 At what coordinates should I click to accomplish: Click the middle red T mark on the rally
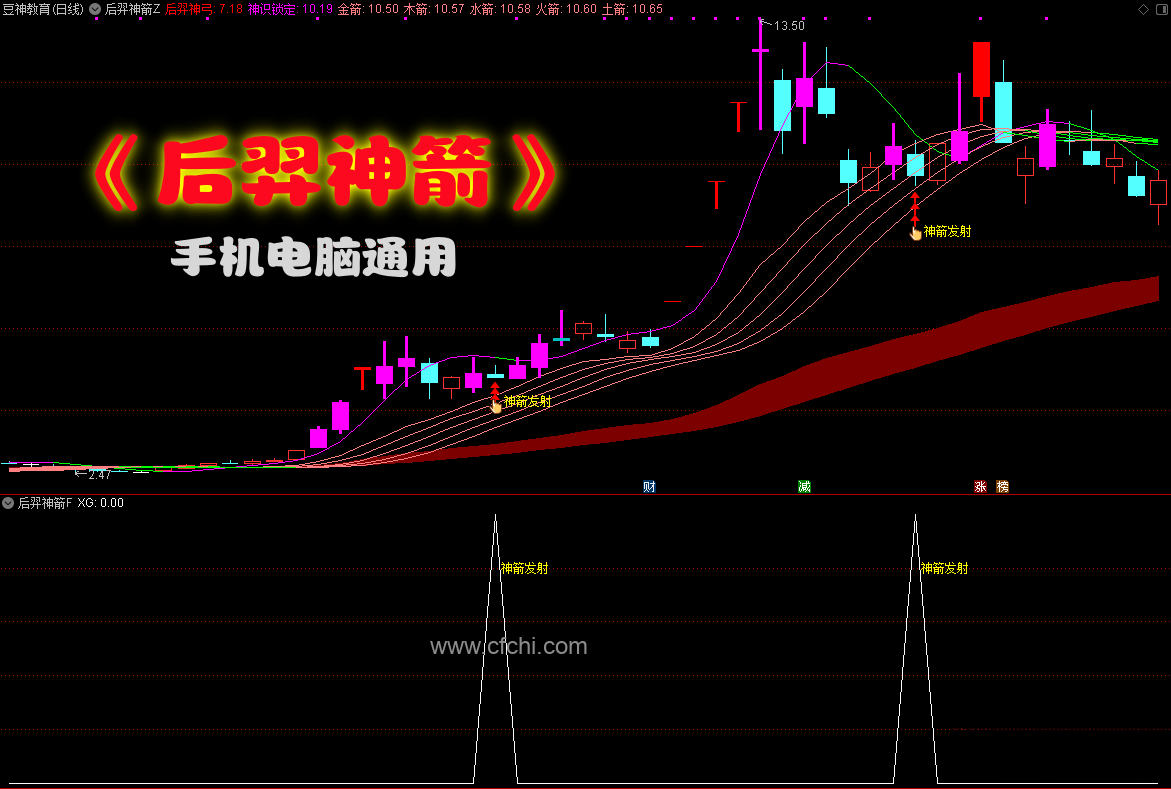click(x=716, y=194)
